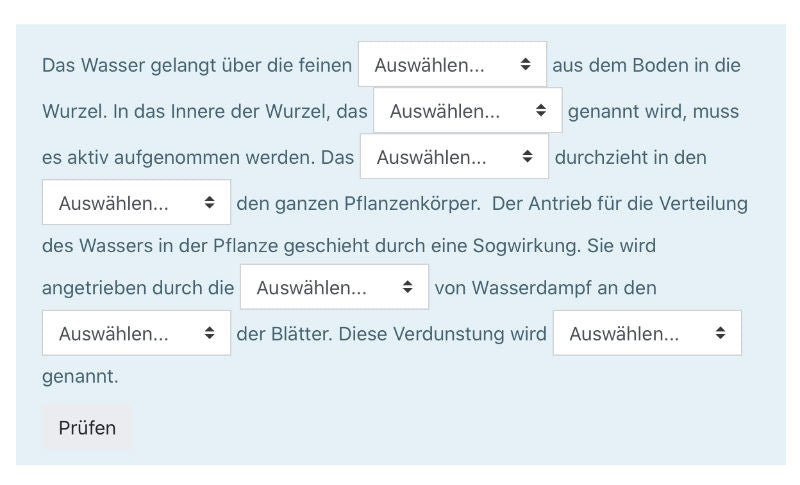The height and width of the screenshot is (485, 800).
Task: Click the final word 'genannt.'
Action: click(80, 376)
